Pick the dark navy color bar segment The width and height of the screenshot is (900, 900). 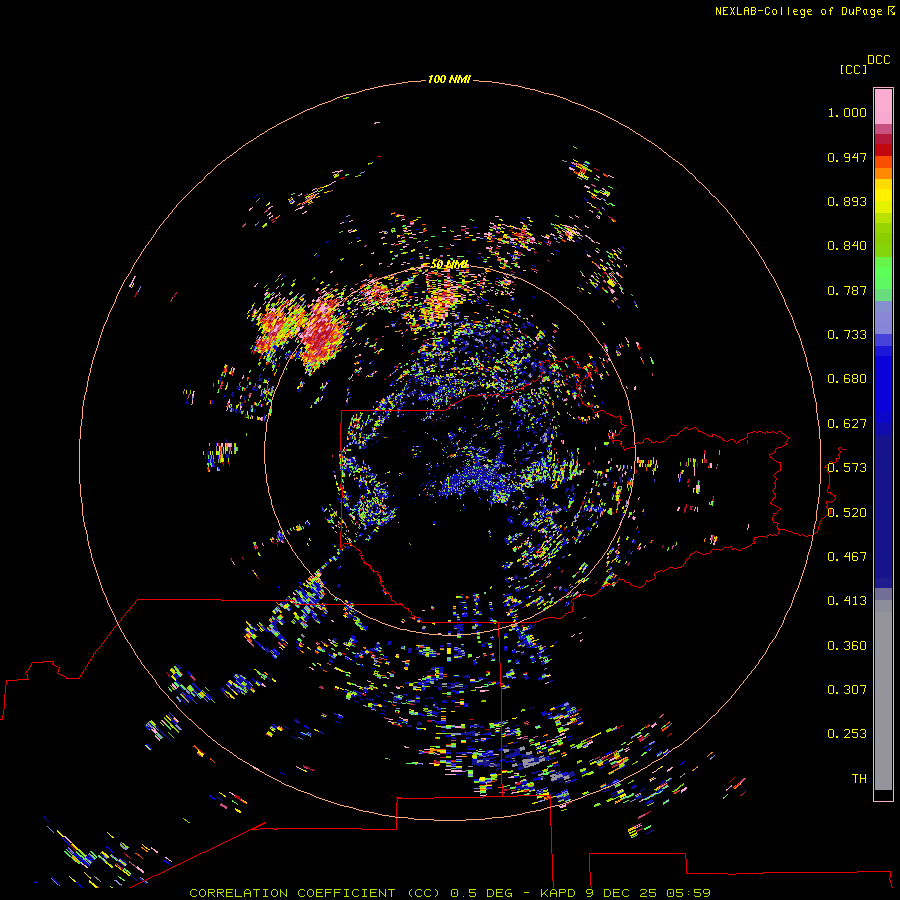(883, 506)
